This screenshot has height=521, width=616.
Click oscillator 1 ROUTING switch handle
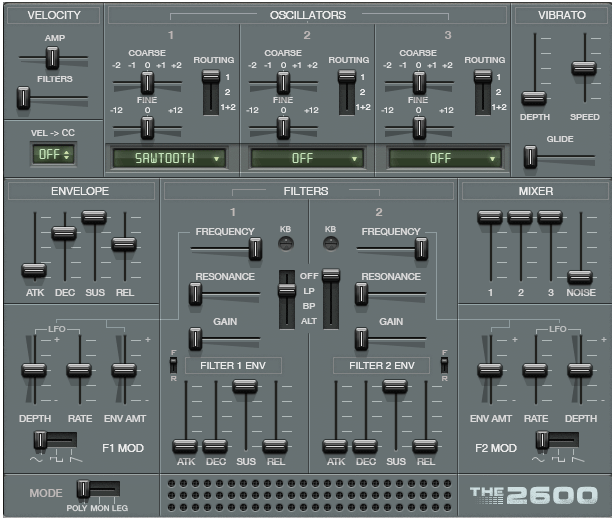(211, 76)
